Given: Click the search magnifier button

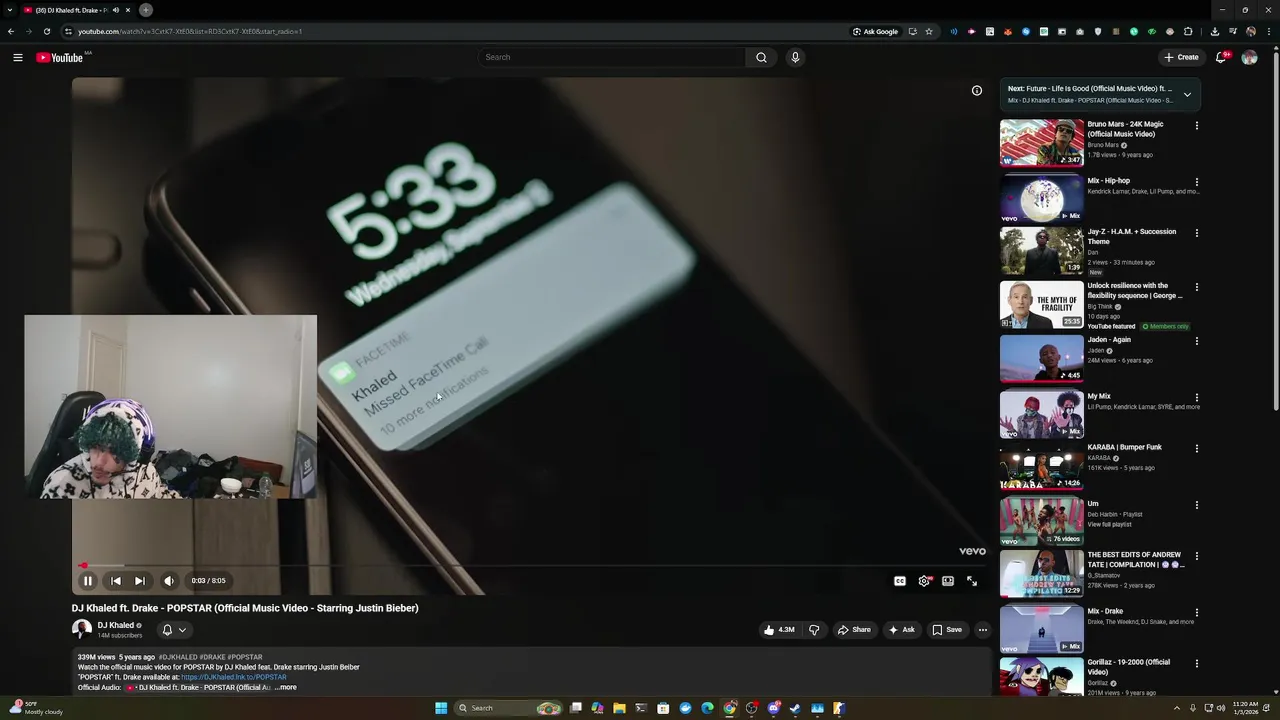Looking at the screenshot, I should (x=761, y=57).
